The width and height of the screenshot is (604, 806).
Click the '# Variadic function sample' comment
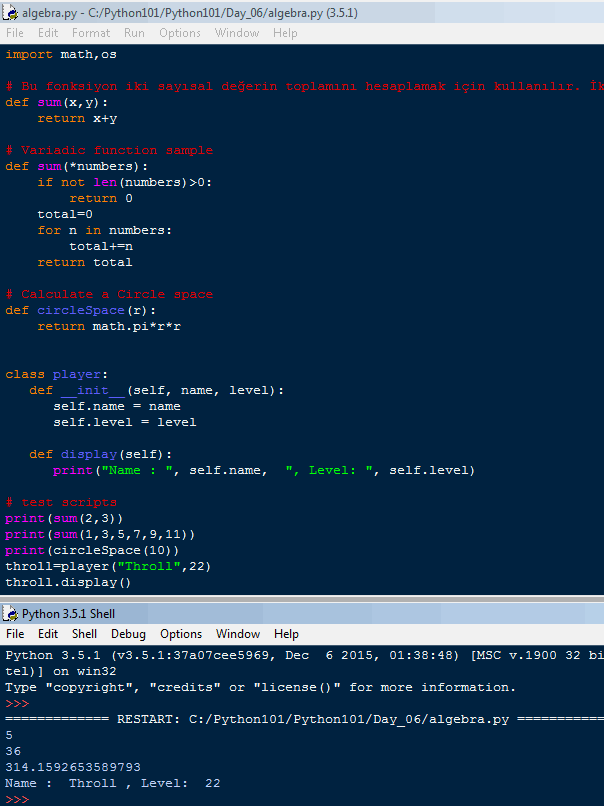point(109,150)
